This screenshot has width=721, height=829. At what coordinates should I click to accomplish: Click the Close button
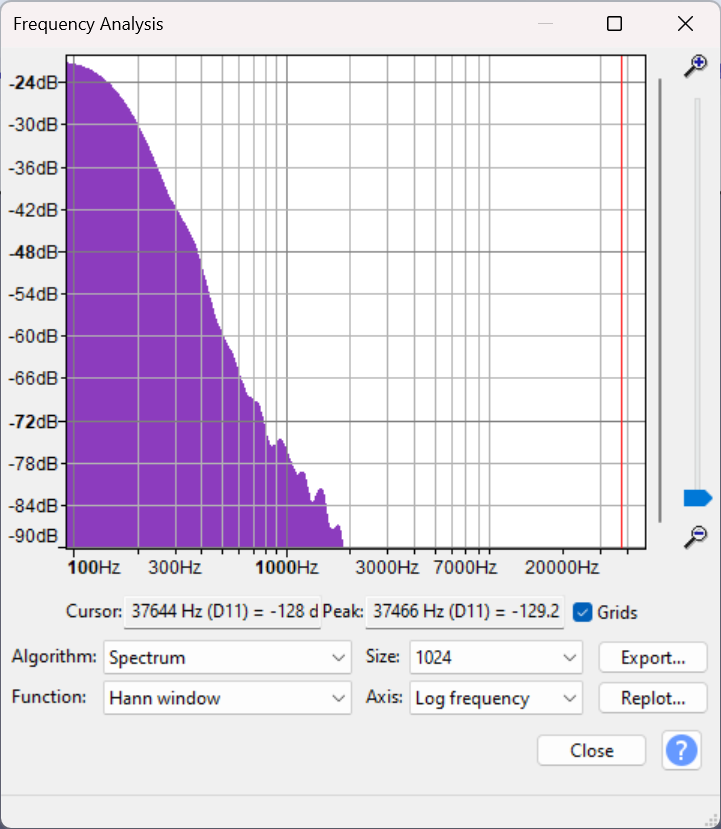click(591, 750)
